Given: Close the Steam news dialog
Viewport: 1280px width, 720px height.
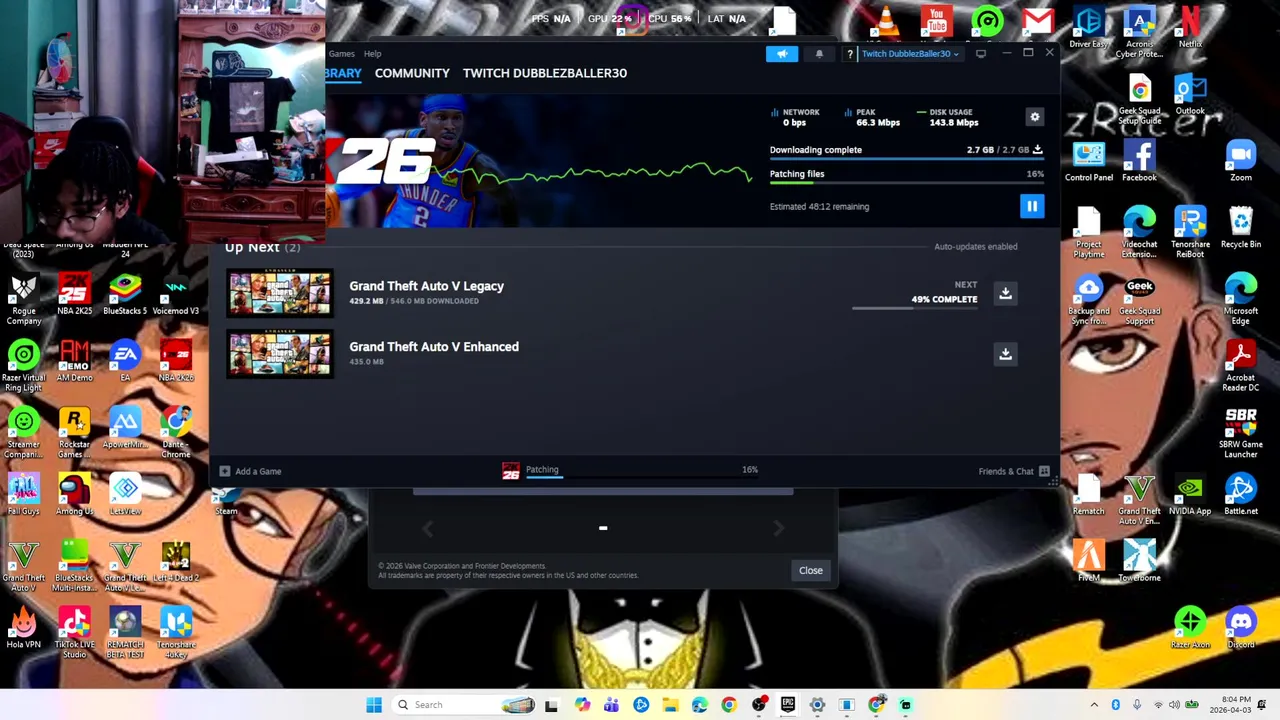Looking at the screenshot, I should point(811,571).
